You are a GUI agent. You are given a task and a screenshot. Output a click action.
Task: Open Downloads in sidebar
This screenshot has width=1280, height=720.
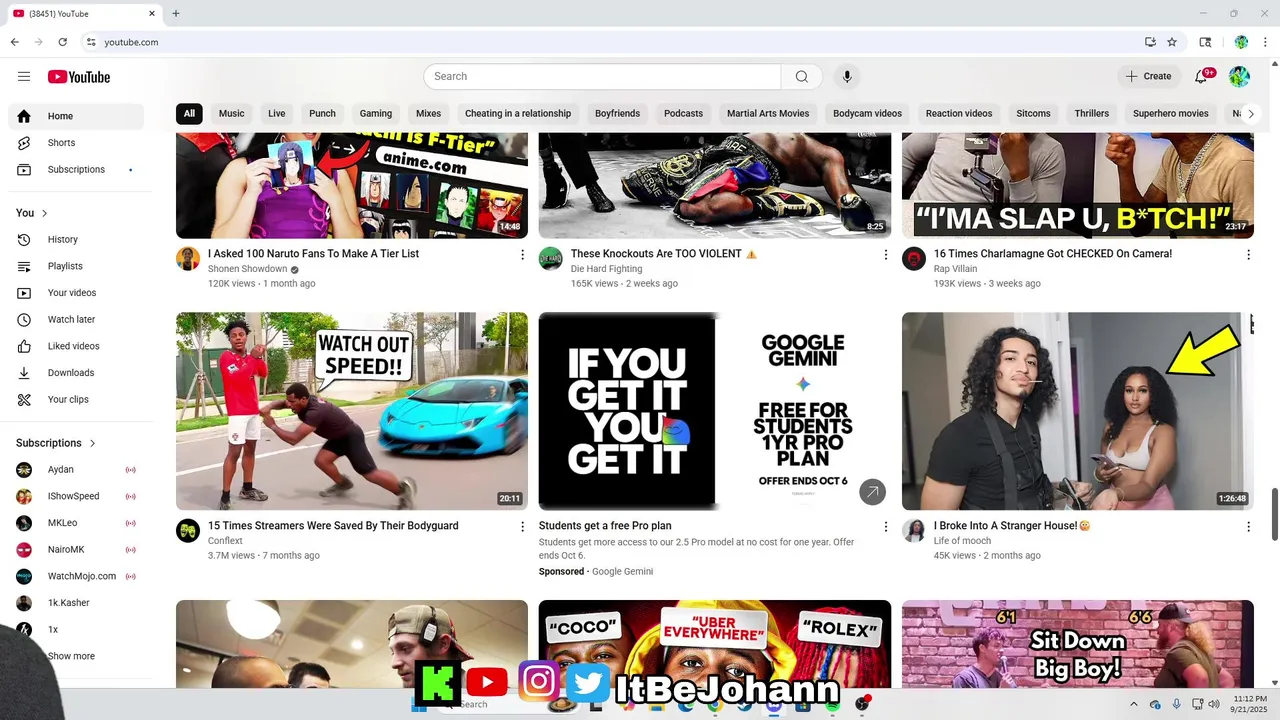[x=76, y=373]
